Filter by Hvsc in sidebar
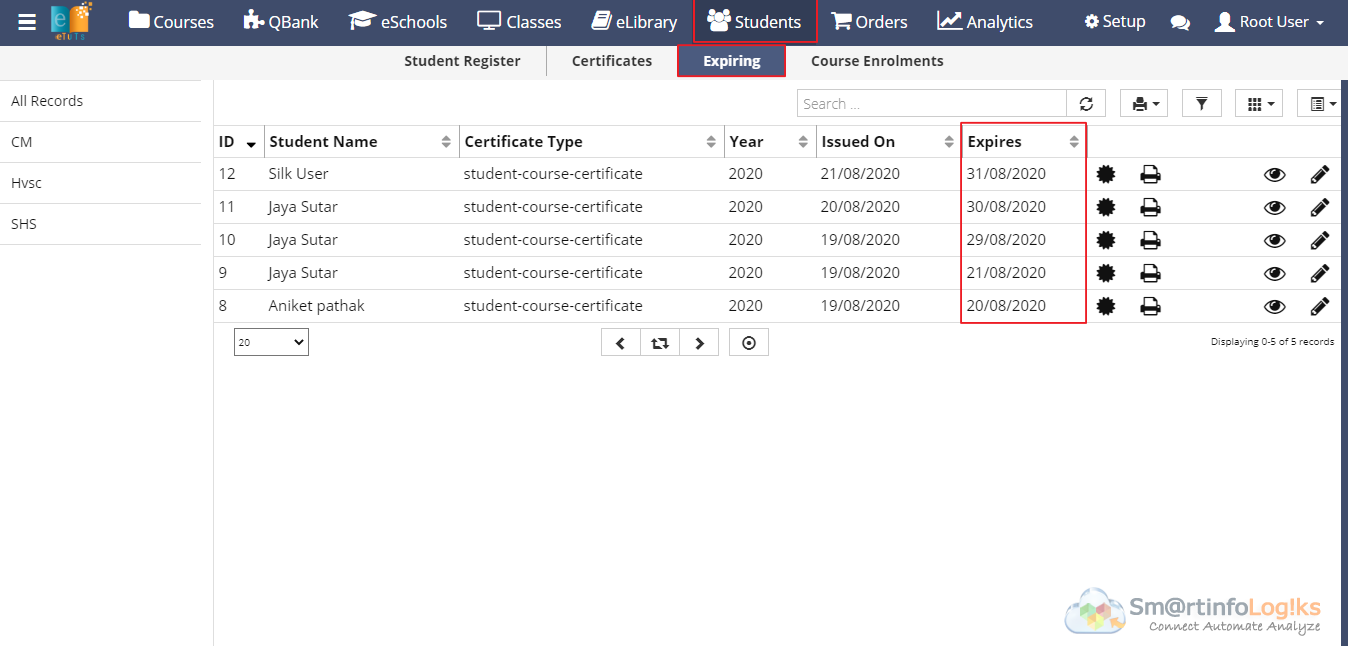The image size is (1348, 646). (100, 183)
